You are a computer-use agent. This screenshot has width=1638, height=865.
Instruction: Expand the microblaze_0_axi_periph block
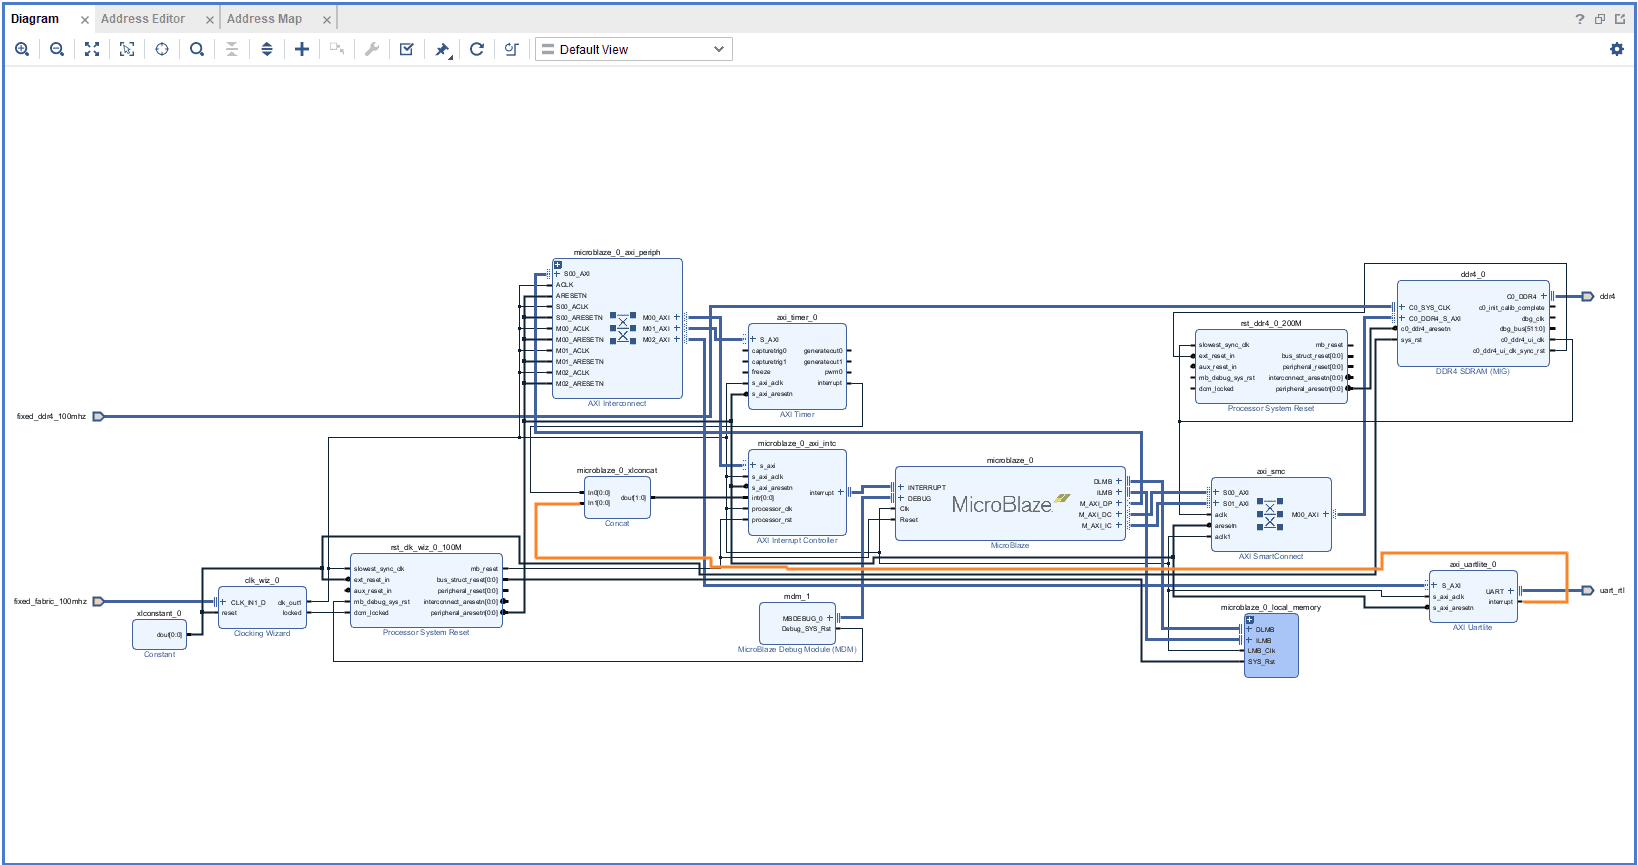[558, 265]
